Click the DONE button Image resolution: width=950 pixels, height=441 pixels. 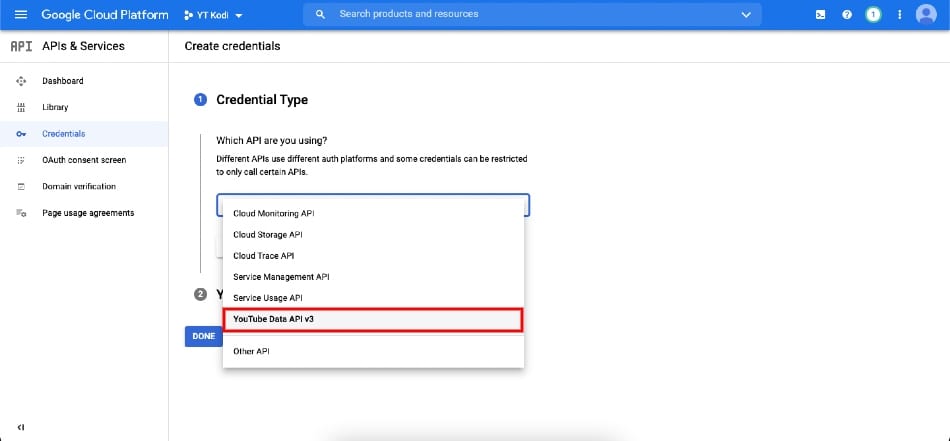(204, 336)
